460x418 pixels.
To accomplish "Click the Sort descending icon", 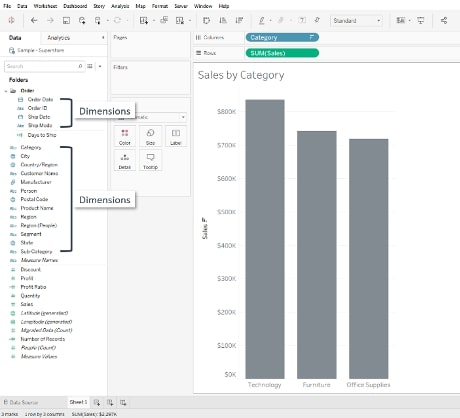I will (x=239, y=21).
